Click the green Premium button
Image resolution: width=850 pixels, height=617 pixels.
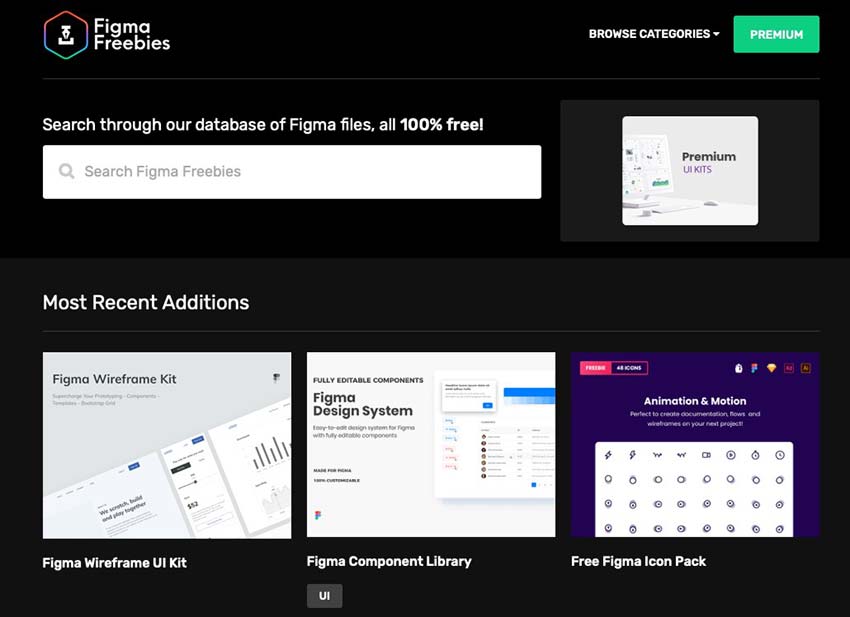coord(777,34)
